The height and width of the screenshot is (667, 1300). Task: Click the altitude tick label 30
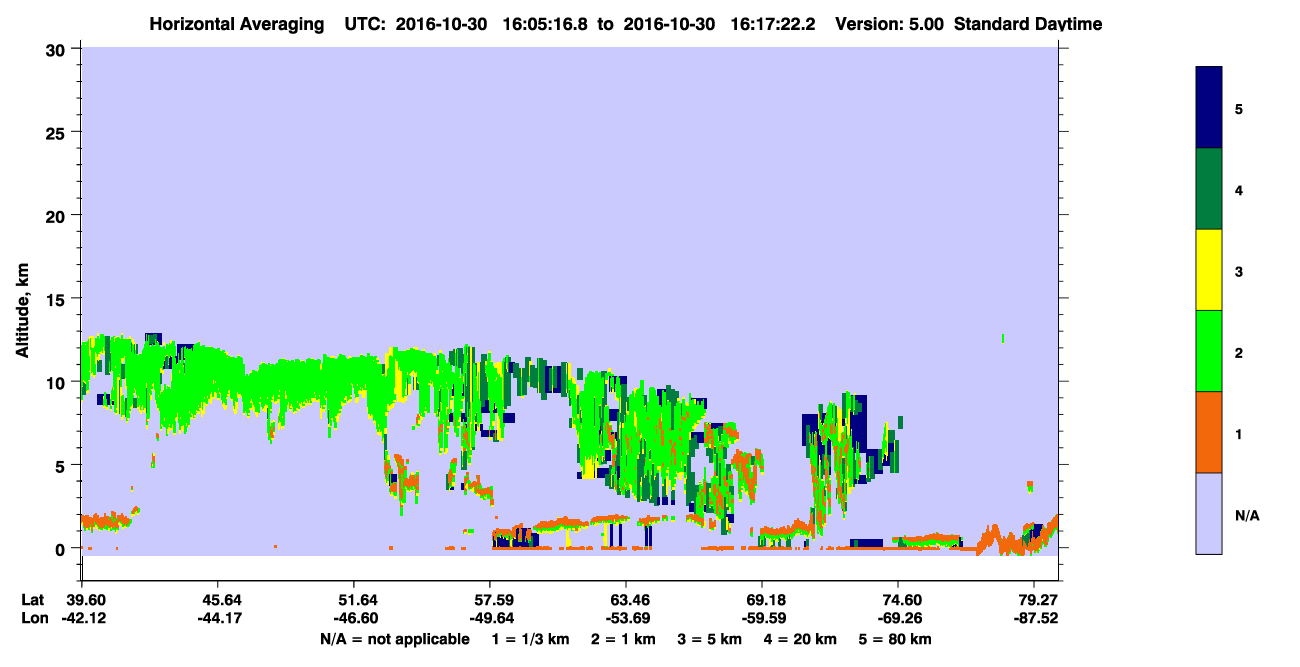pos(57,50)
